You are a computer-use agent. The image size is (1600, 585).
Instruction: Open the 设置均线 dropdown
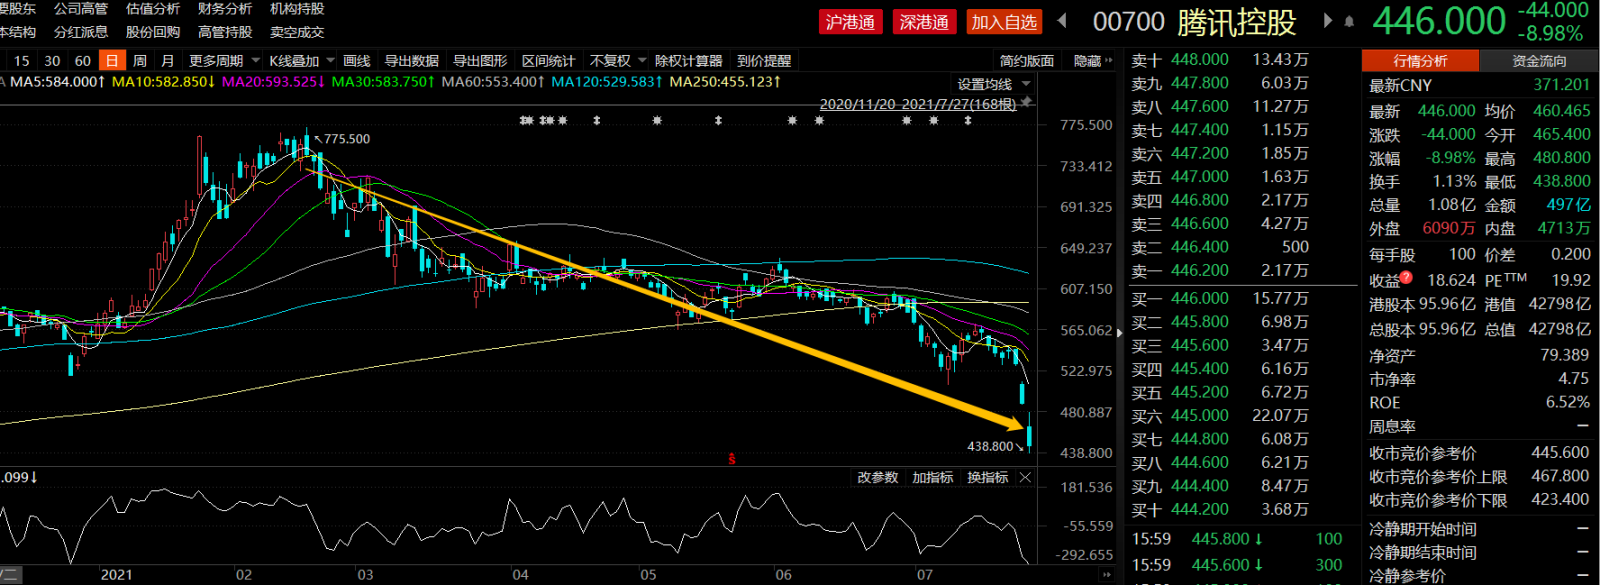994,84
